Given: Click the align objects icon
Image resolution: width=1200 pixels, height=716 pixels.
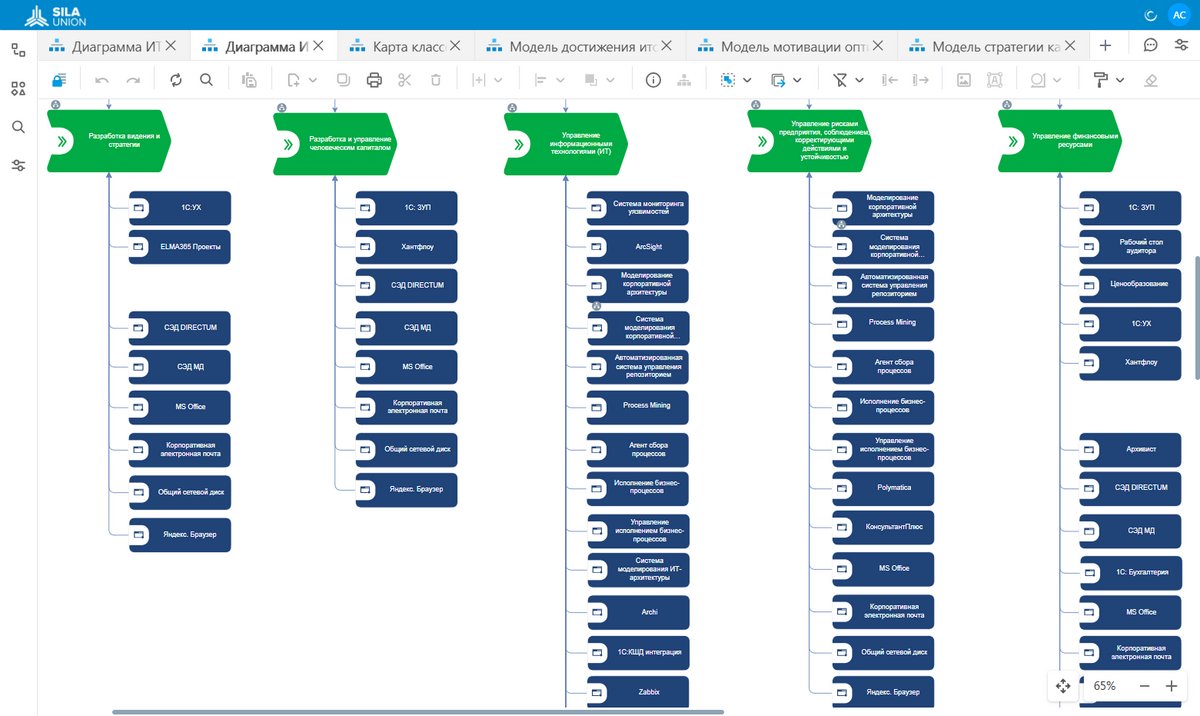Looking at the screenshot, I should pos(540,80).
